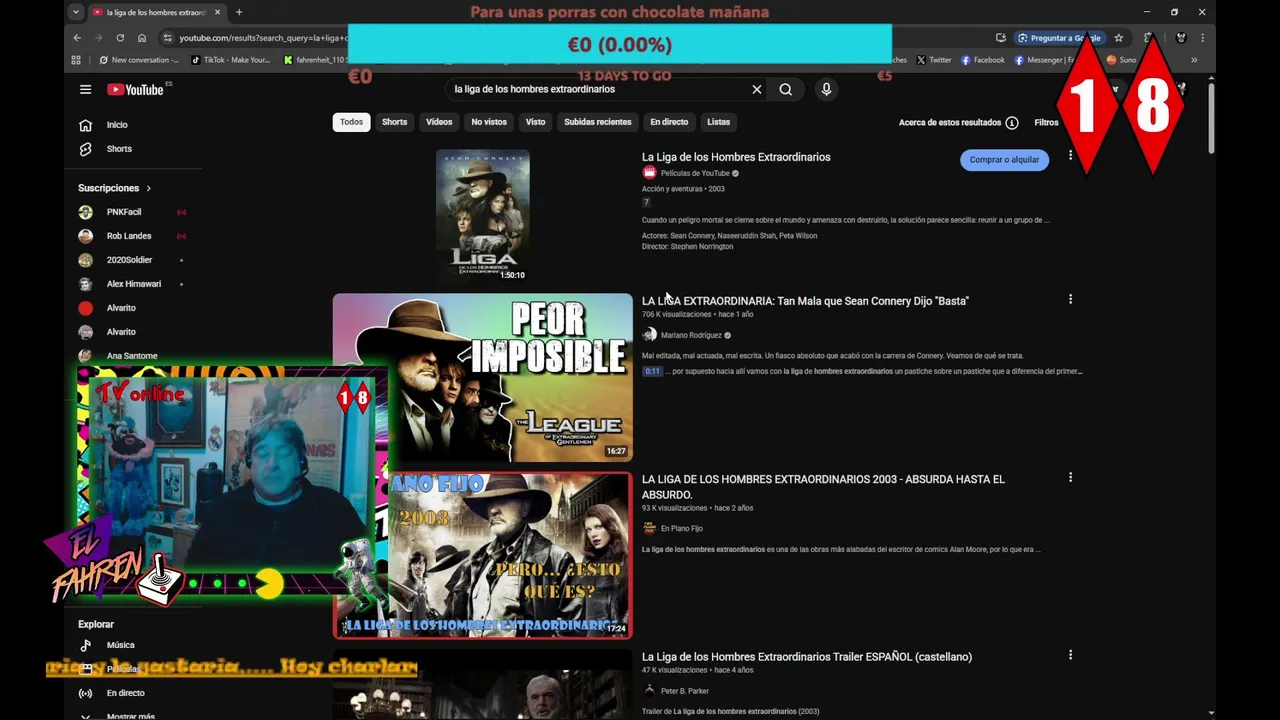The image size is (1280, 720).
Task: Open a new browser tab
Action: pyautogui.click(x=238, y=12)
